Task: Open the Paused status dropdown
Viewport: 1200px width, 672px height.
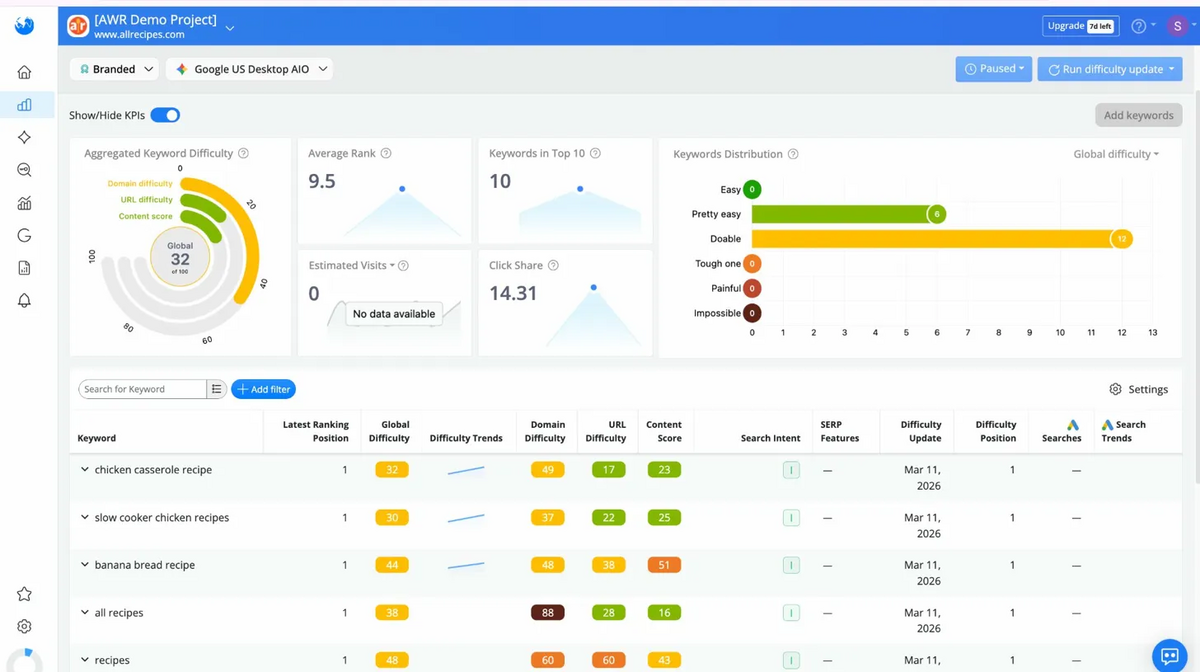Action: click(994, 69)
